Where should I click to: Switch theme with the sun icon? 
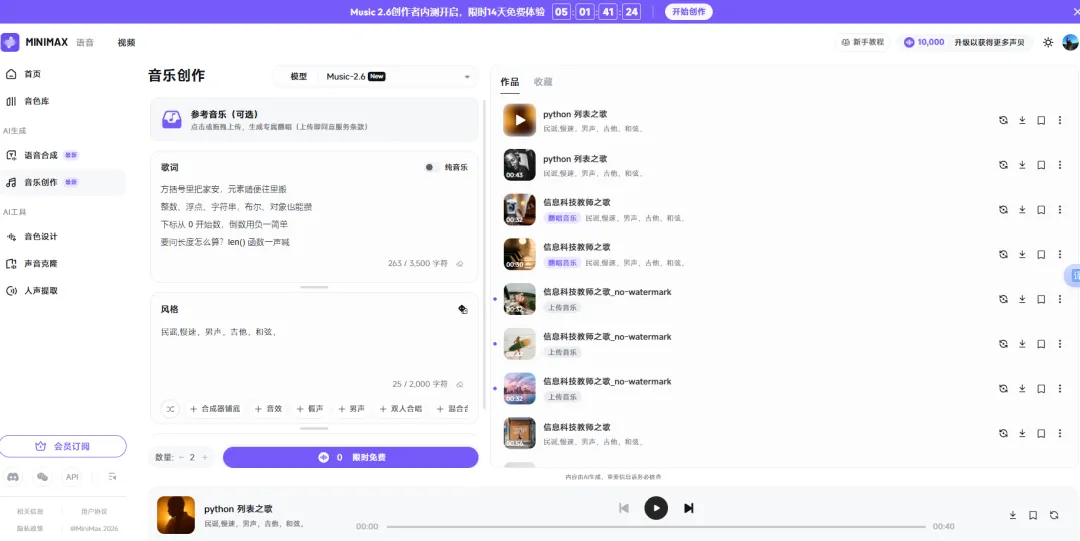click(1048, 43)
